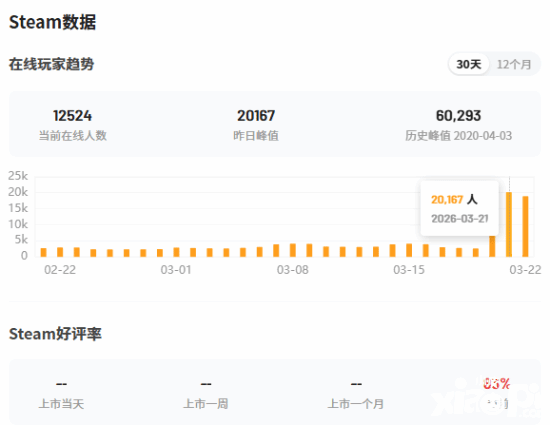Viewport: 550px width, 425px height.
Task: Click the 12524 current online players stat
Action: click(72, 116)
